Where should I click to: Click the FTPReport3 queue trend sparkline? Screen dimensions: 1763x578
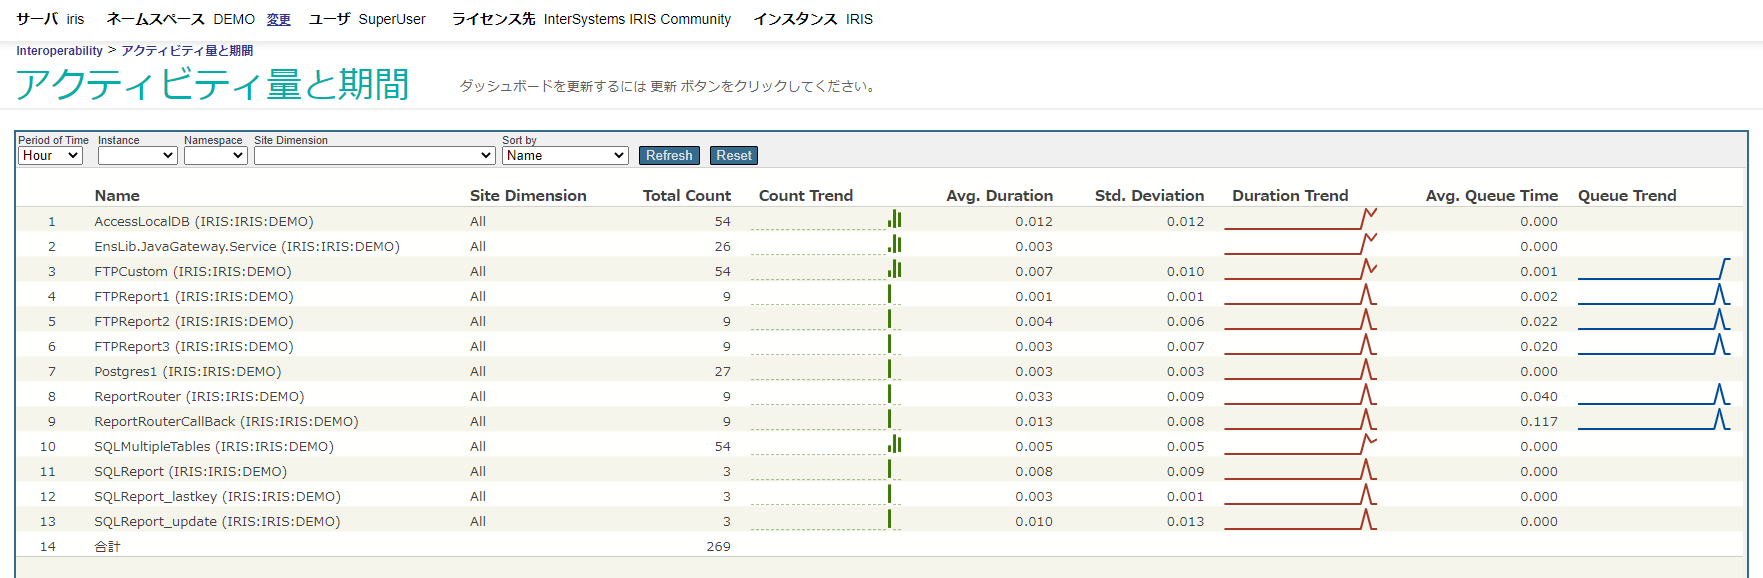(1654, 345)
